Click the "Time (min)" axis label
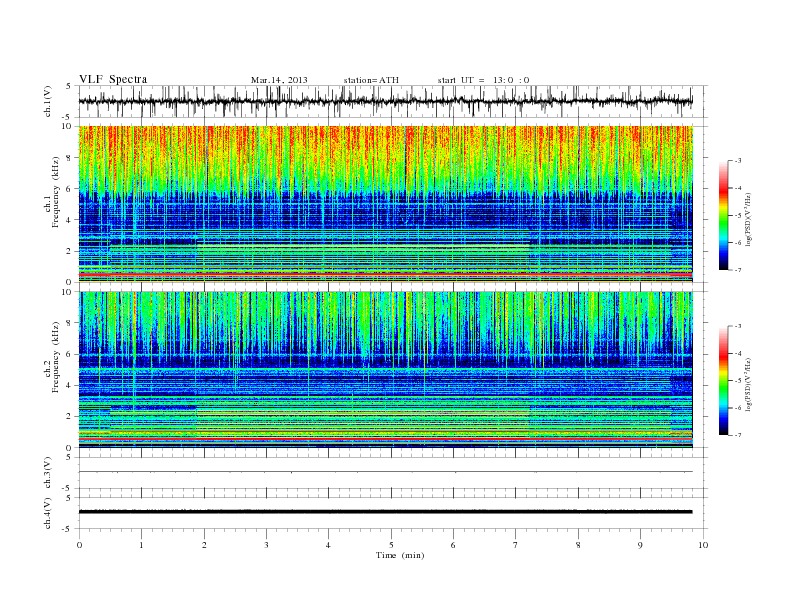Image resolution: width=792 pixels, height=612 pixels. [x=400, y=555]
